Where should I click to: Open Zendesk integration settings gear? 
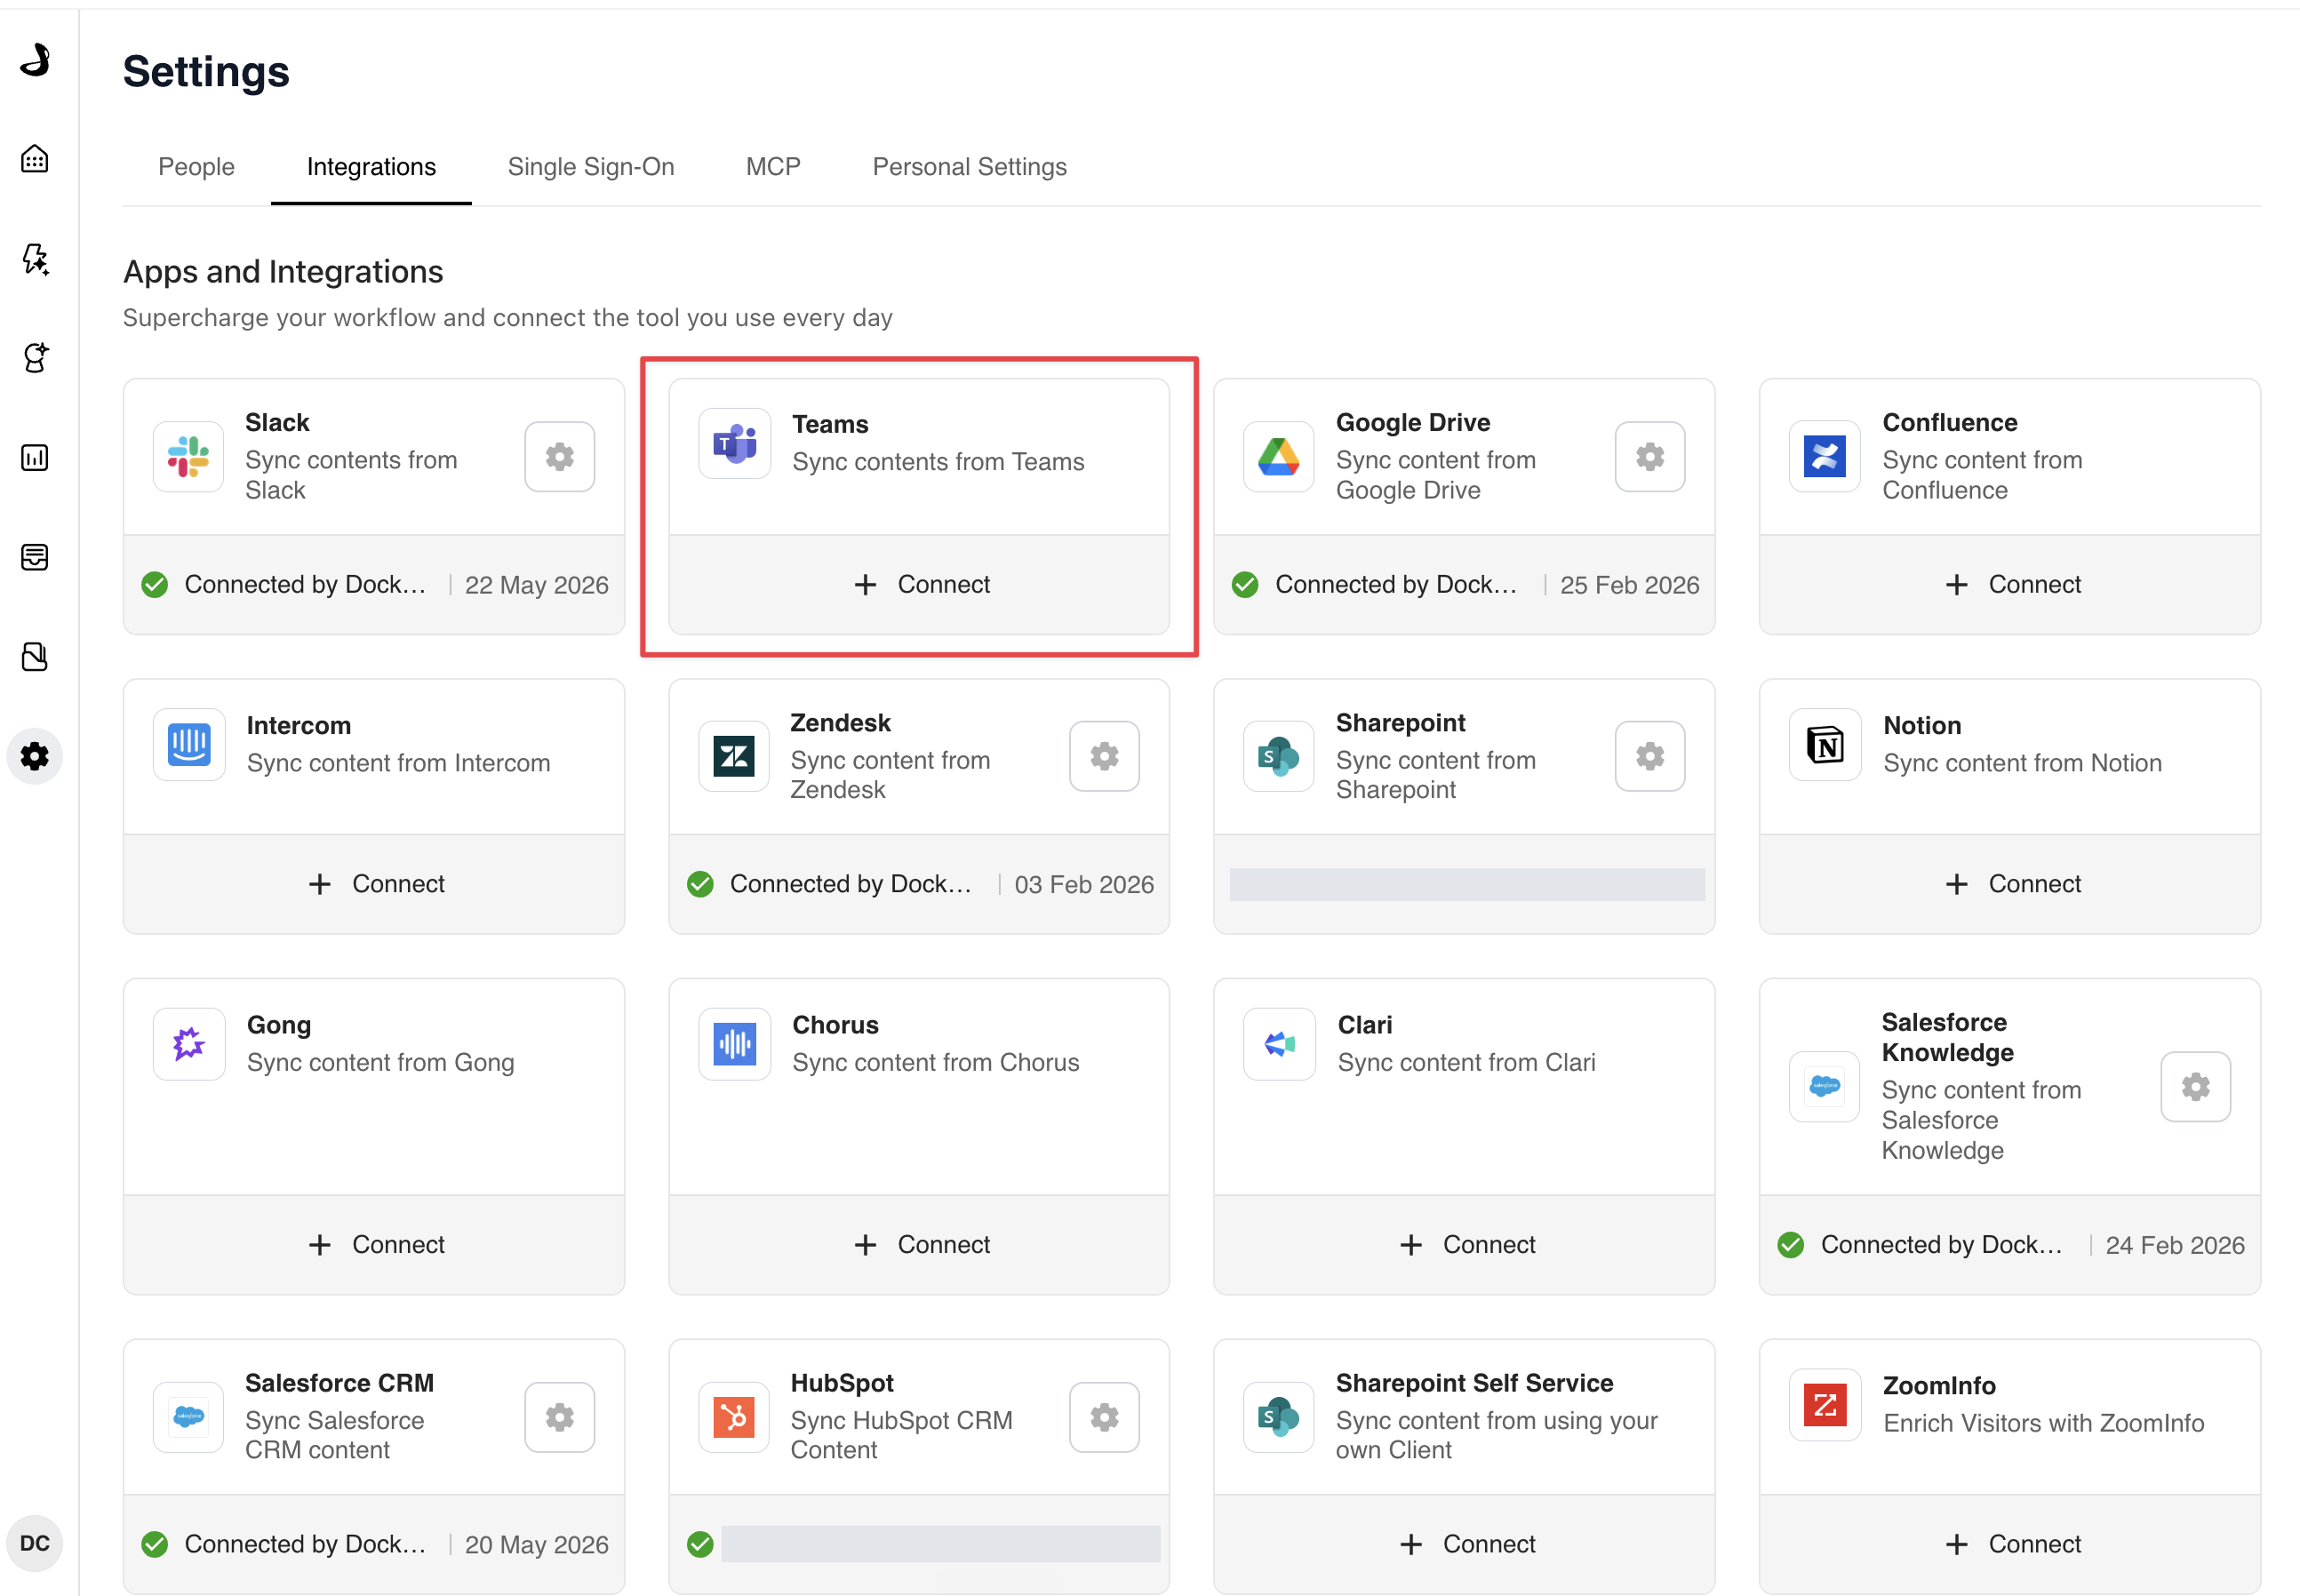click(x=1104, y=756)
